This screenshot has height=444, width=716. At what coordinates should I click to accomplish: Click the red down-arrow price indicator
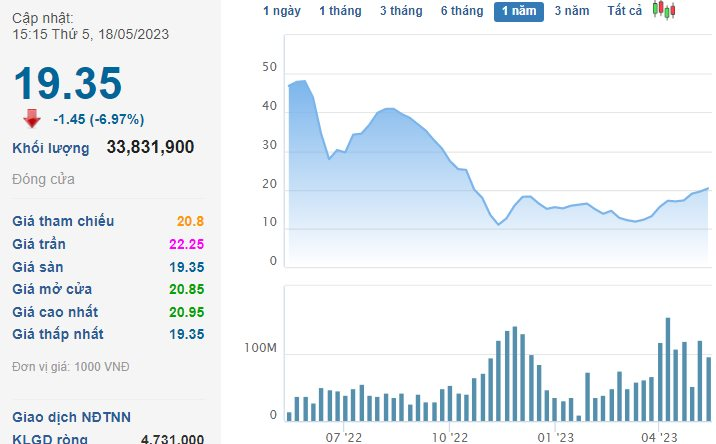[32, 119]
